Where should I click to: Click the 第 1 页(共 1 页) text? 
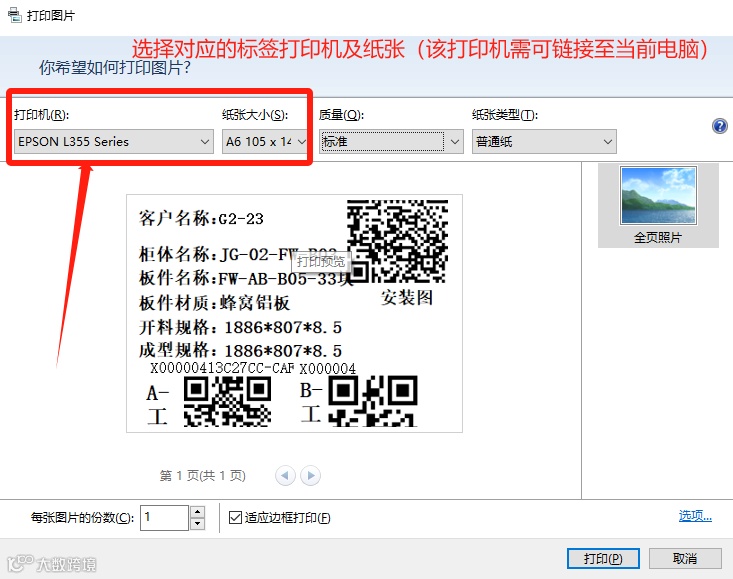click(202, 476)
